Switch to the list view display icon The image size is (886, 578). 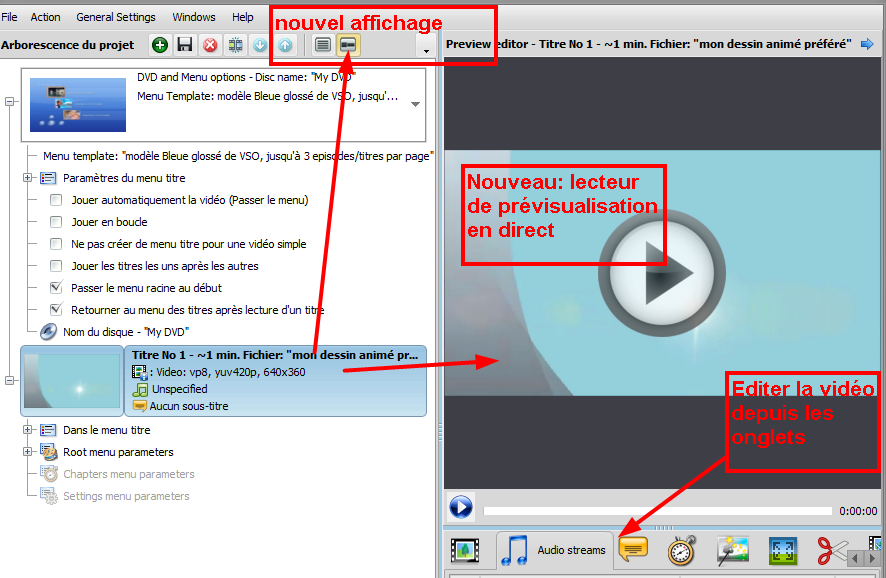tap(323, 45)
